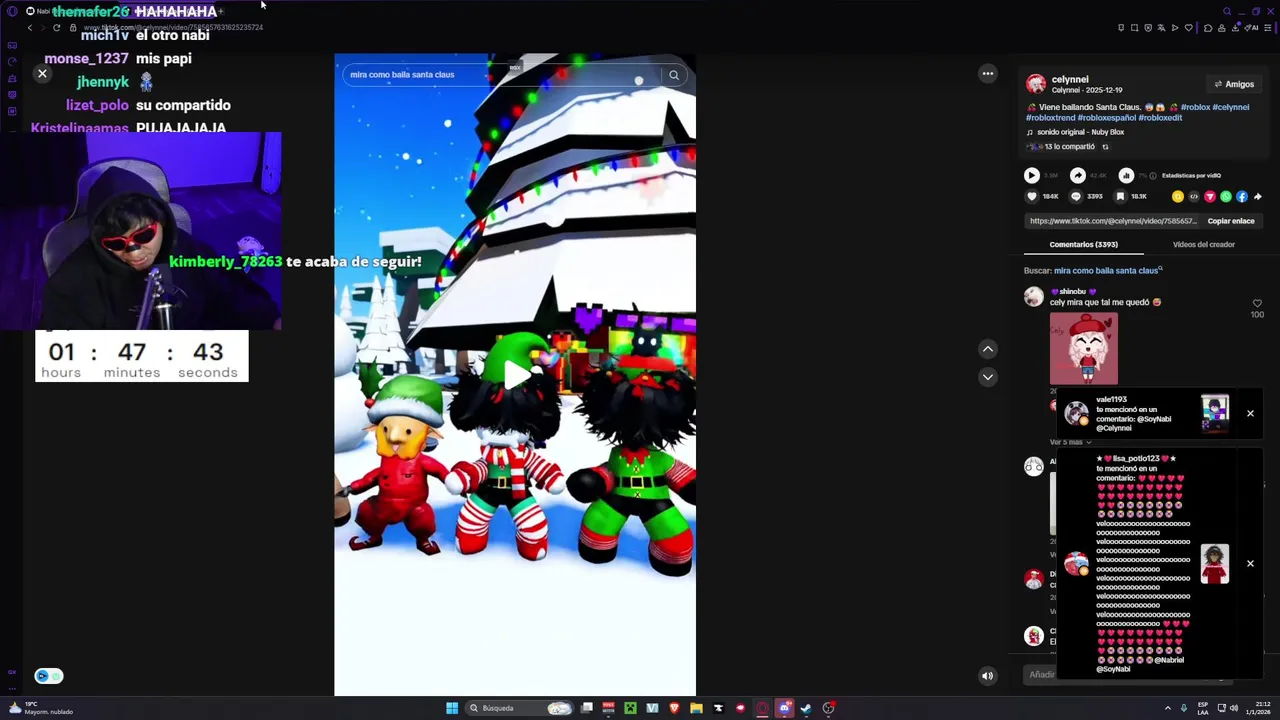Viewport: 1280px width, 720px height.
Task: Dismiss vale1193 mention notification
Action: pyautogui.click(x=1250, y=413)
